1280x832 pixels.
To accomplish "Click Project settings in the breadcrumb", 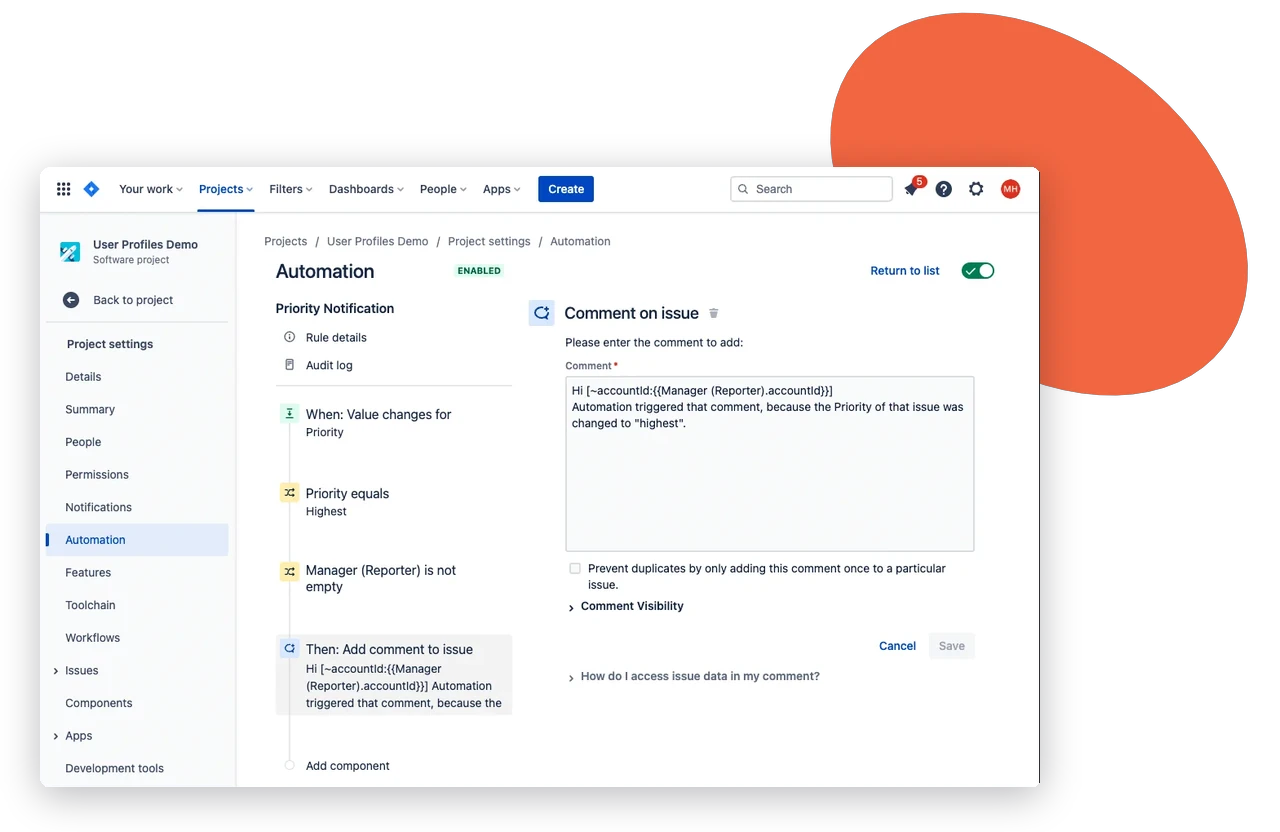I will click(x=489, y=241).
